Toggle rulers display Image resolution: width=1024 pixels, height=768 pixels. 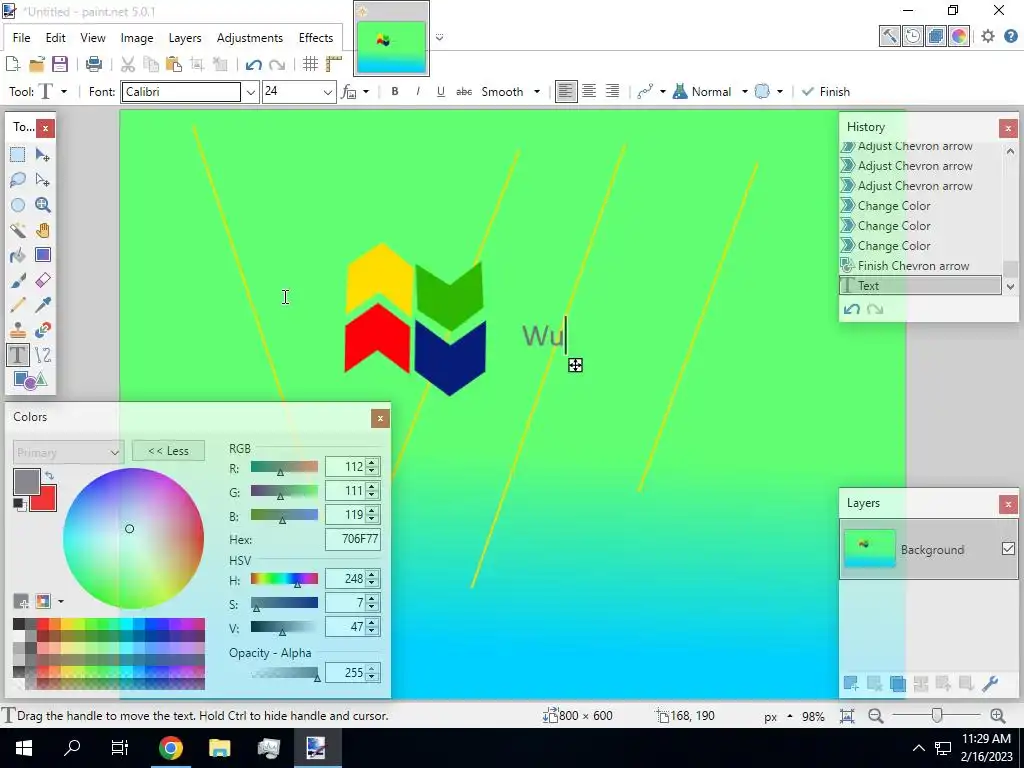pyautogui.click(x=334, y=64)
